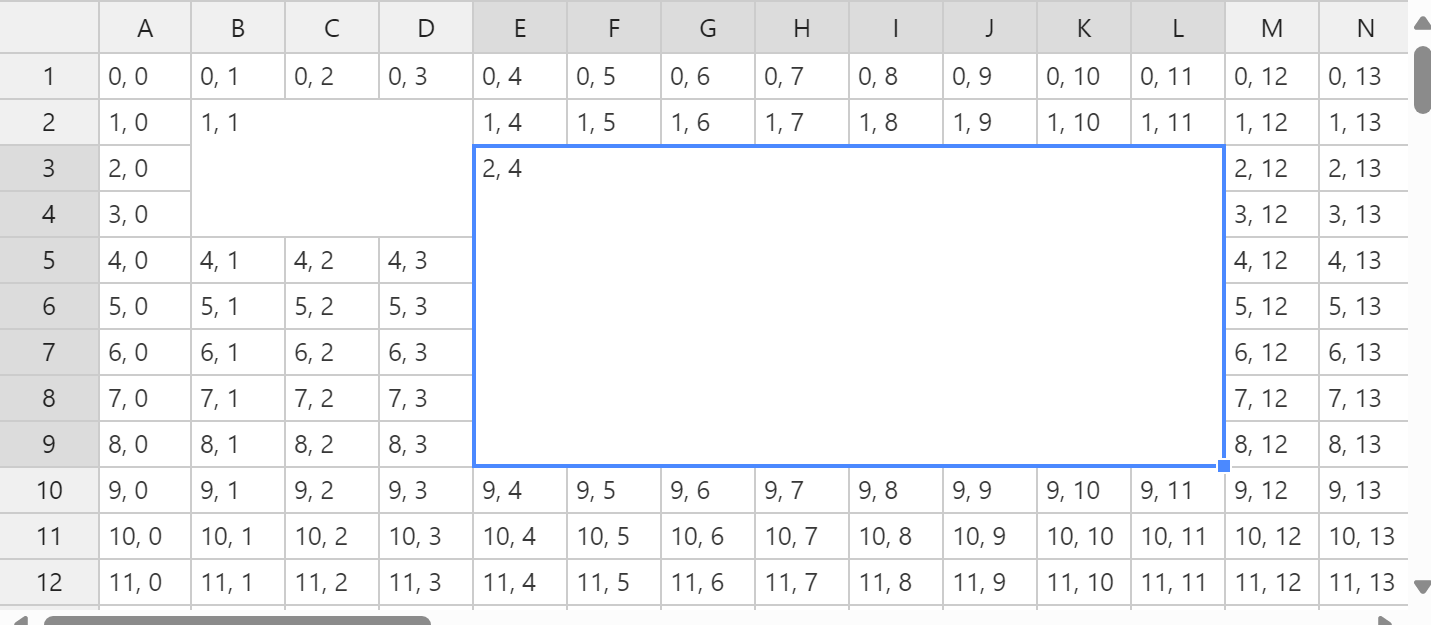1431x625 pixels.
Task: Select cell with value "11, 13"
Action: [1364, 583]
